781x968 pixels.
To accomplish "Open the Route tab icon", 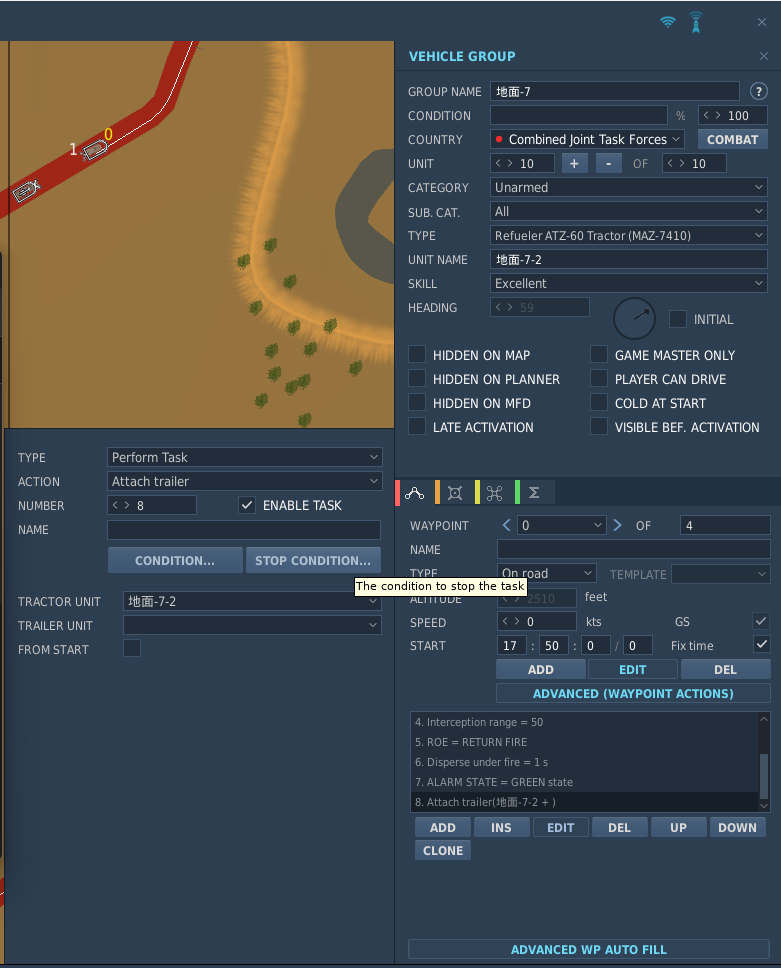I will click(x=414, y=493).
